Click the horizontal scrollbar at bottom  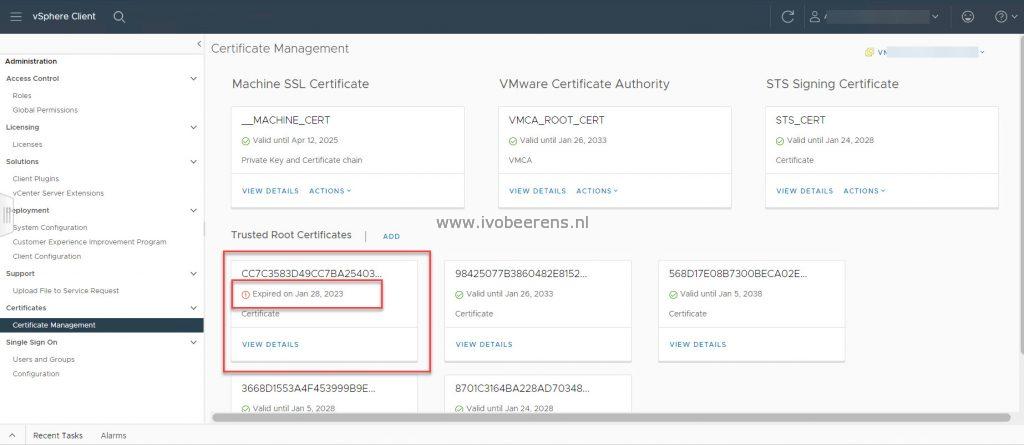pos(611,417)
